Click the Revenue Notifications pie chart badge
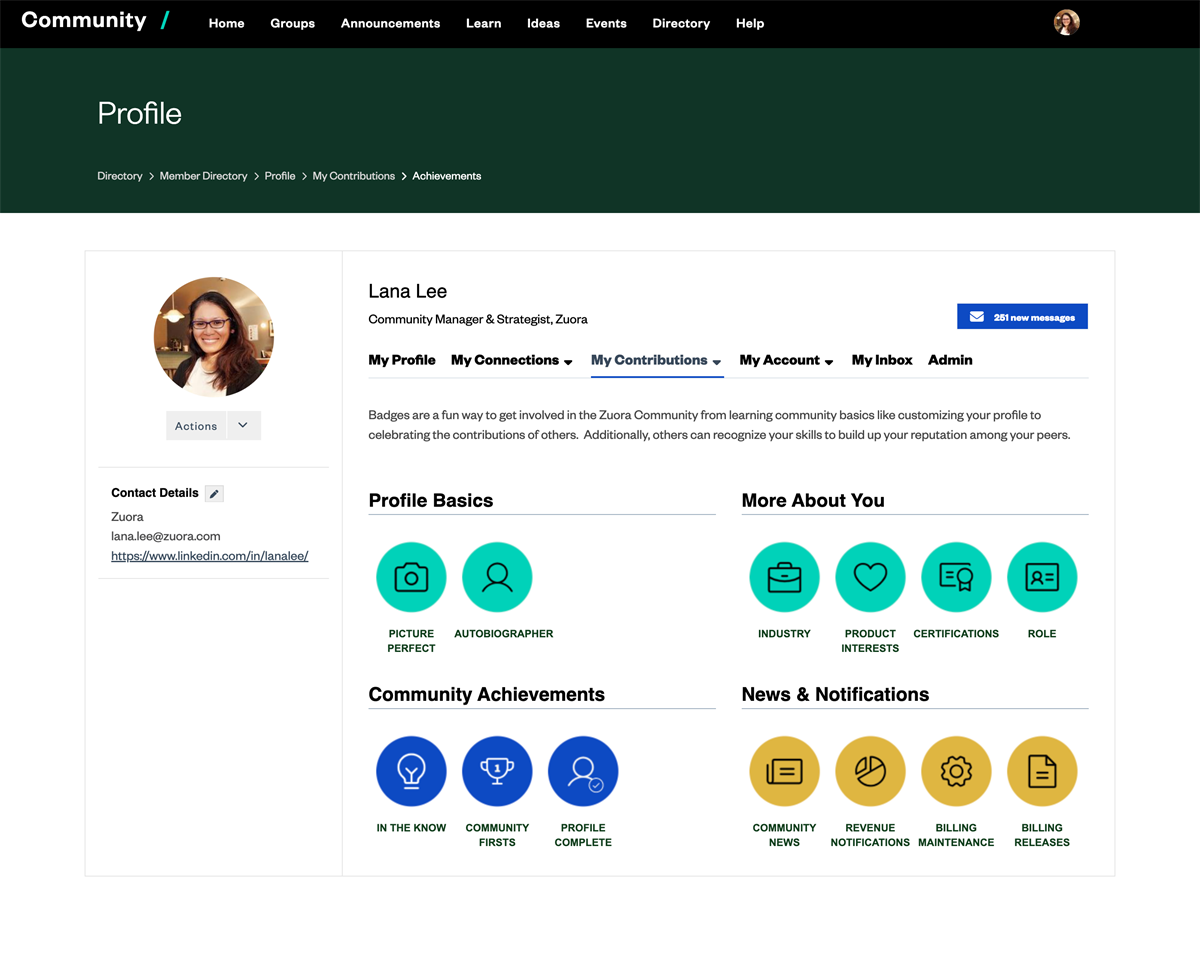 tap(870, 771)
